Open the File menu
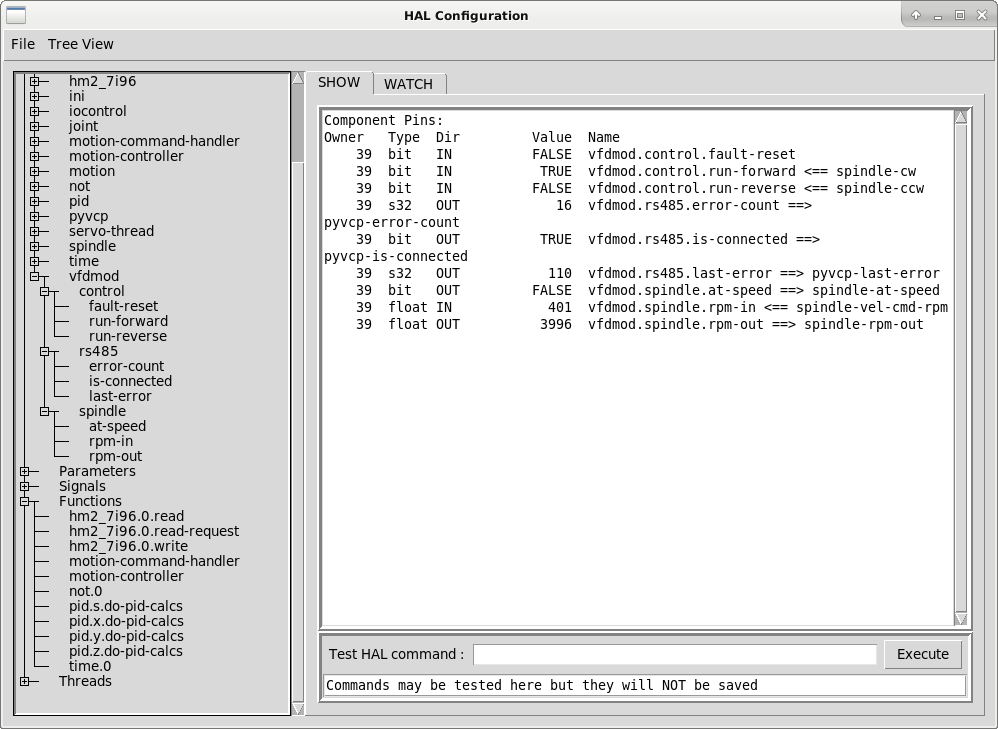998x729 pixels. [23, 44]
